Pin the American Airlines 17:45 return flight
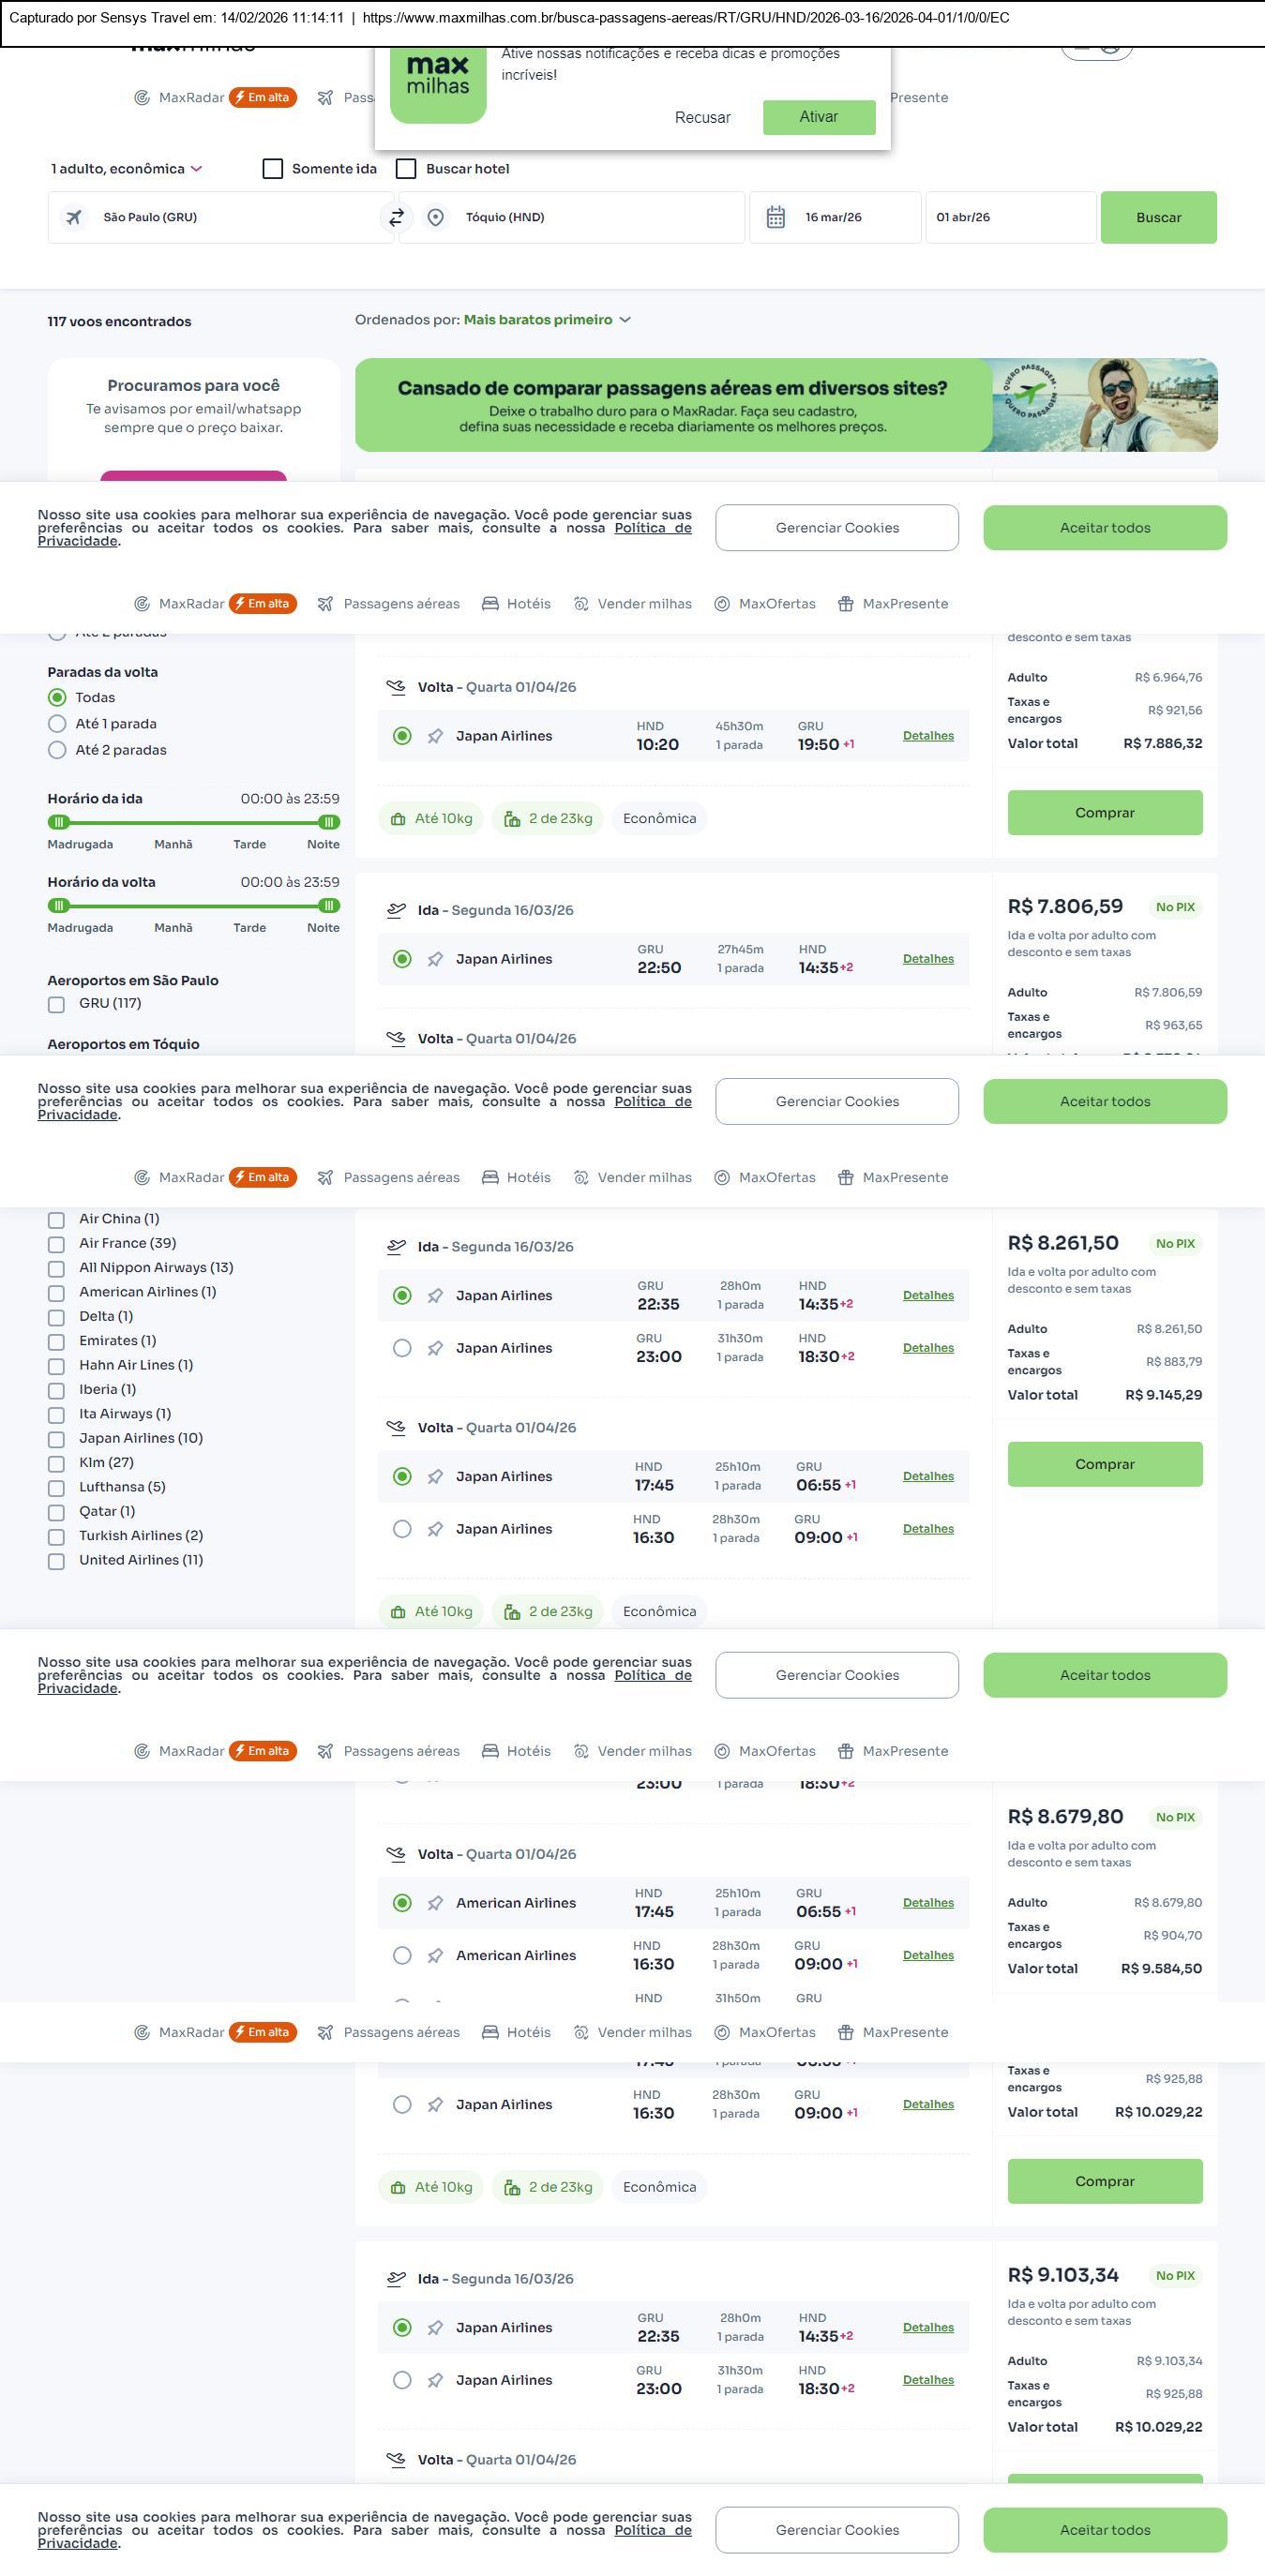This screenshot has height=2576, width=1265. 435,1903
